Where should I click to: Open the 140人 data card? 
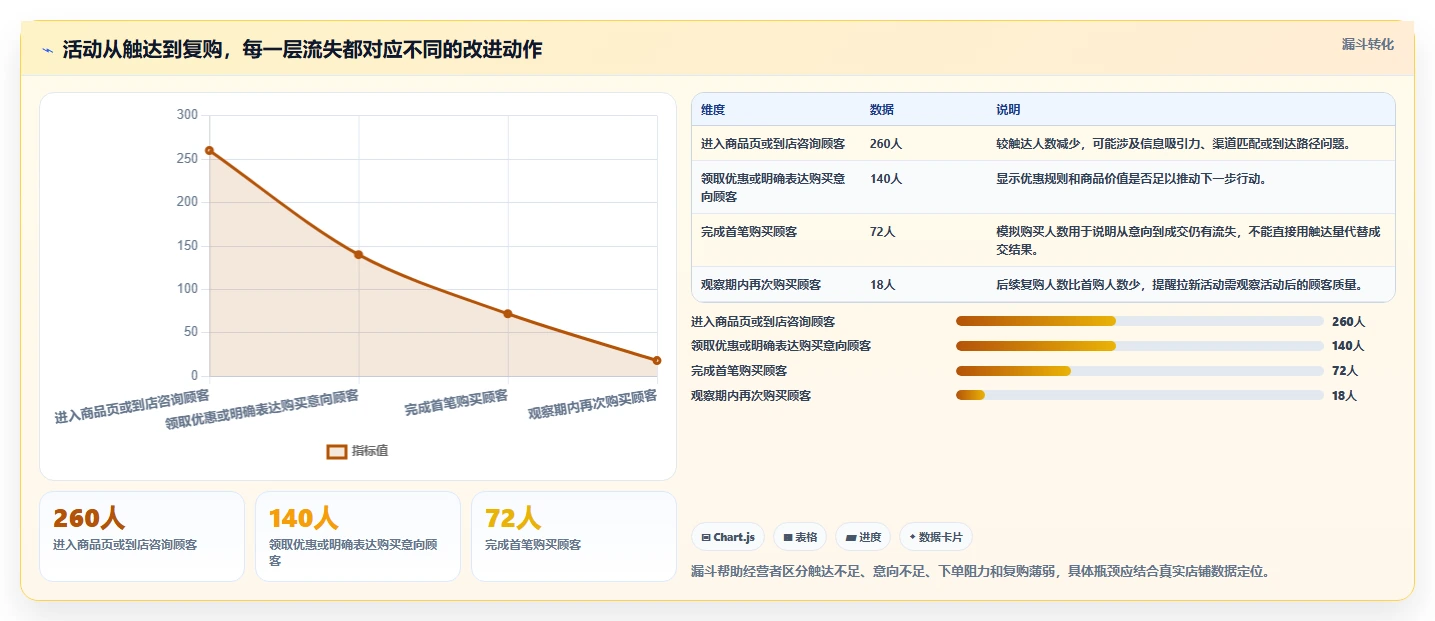(x=358, y=536)
